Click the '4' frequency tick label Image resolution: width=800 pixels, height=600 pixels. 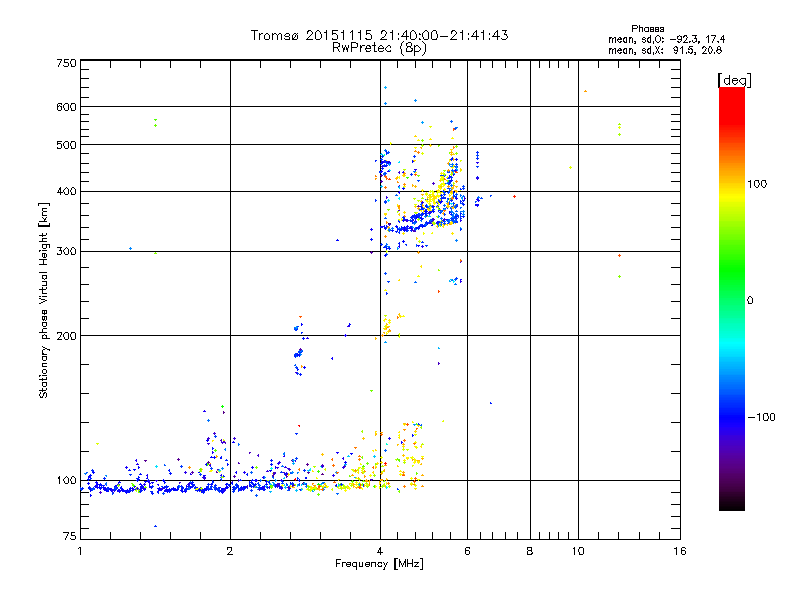pos(380,551)
